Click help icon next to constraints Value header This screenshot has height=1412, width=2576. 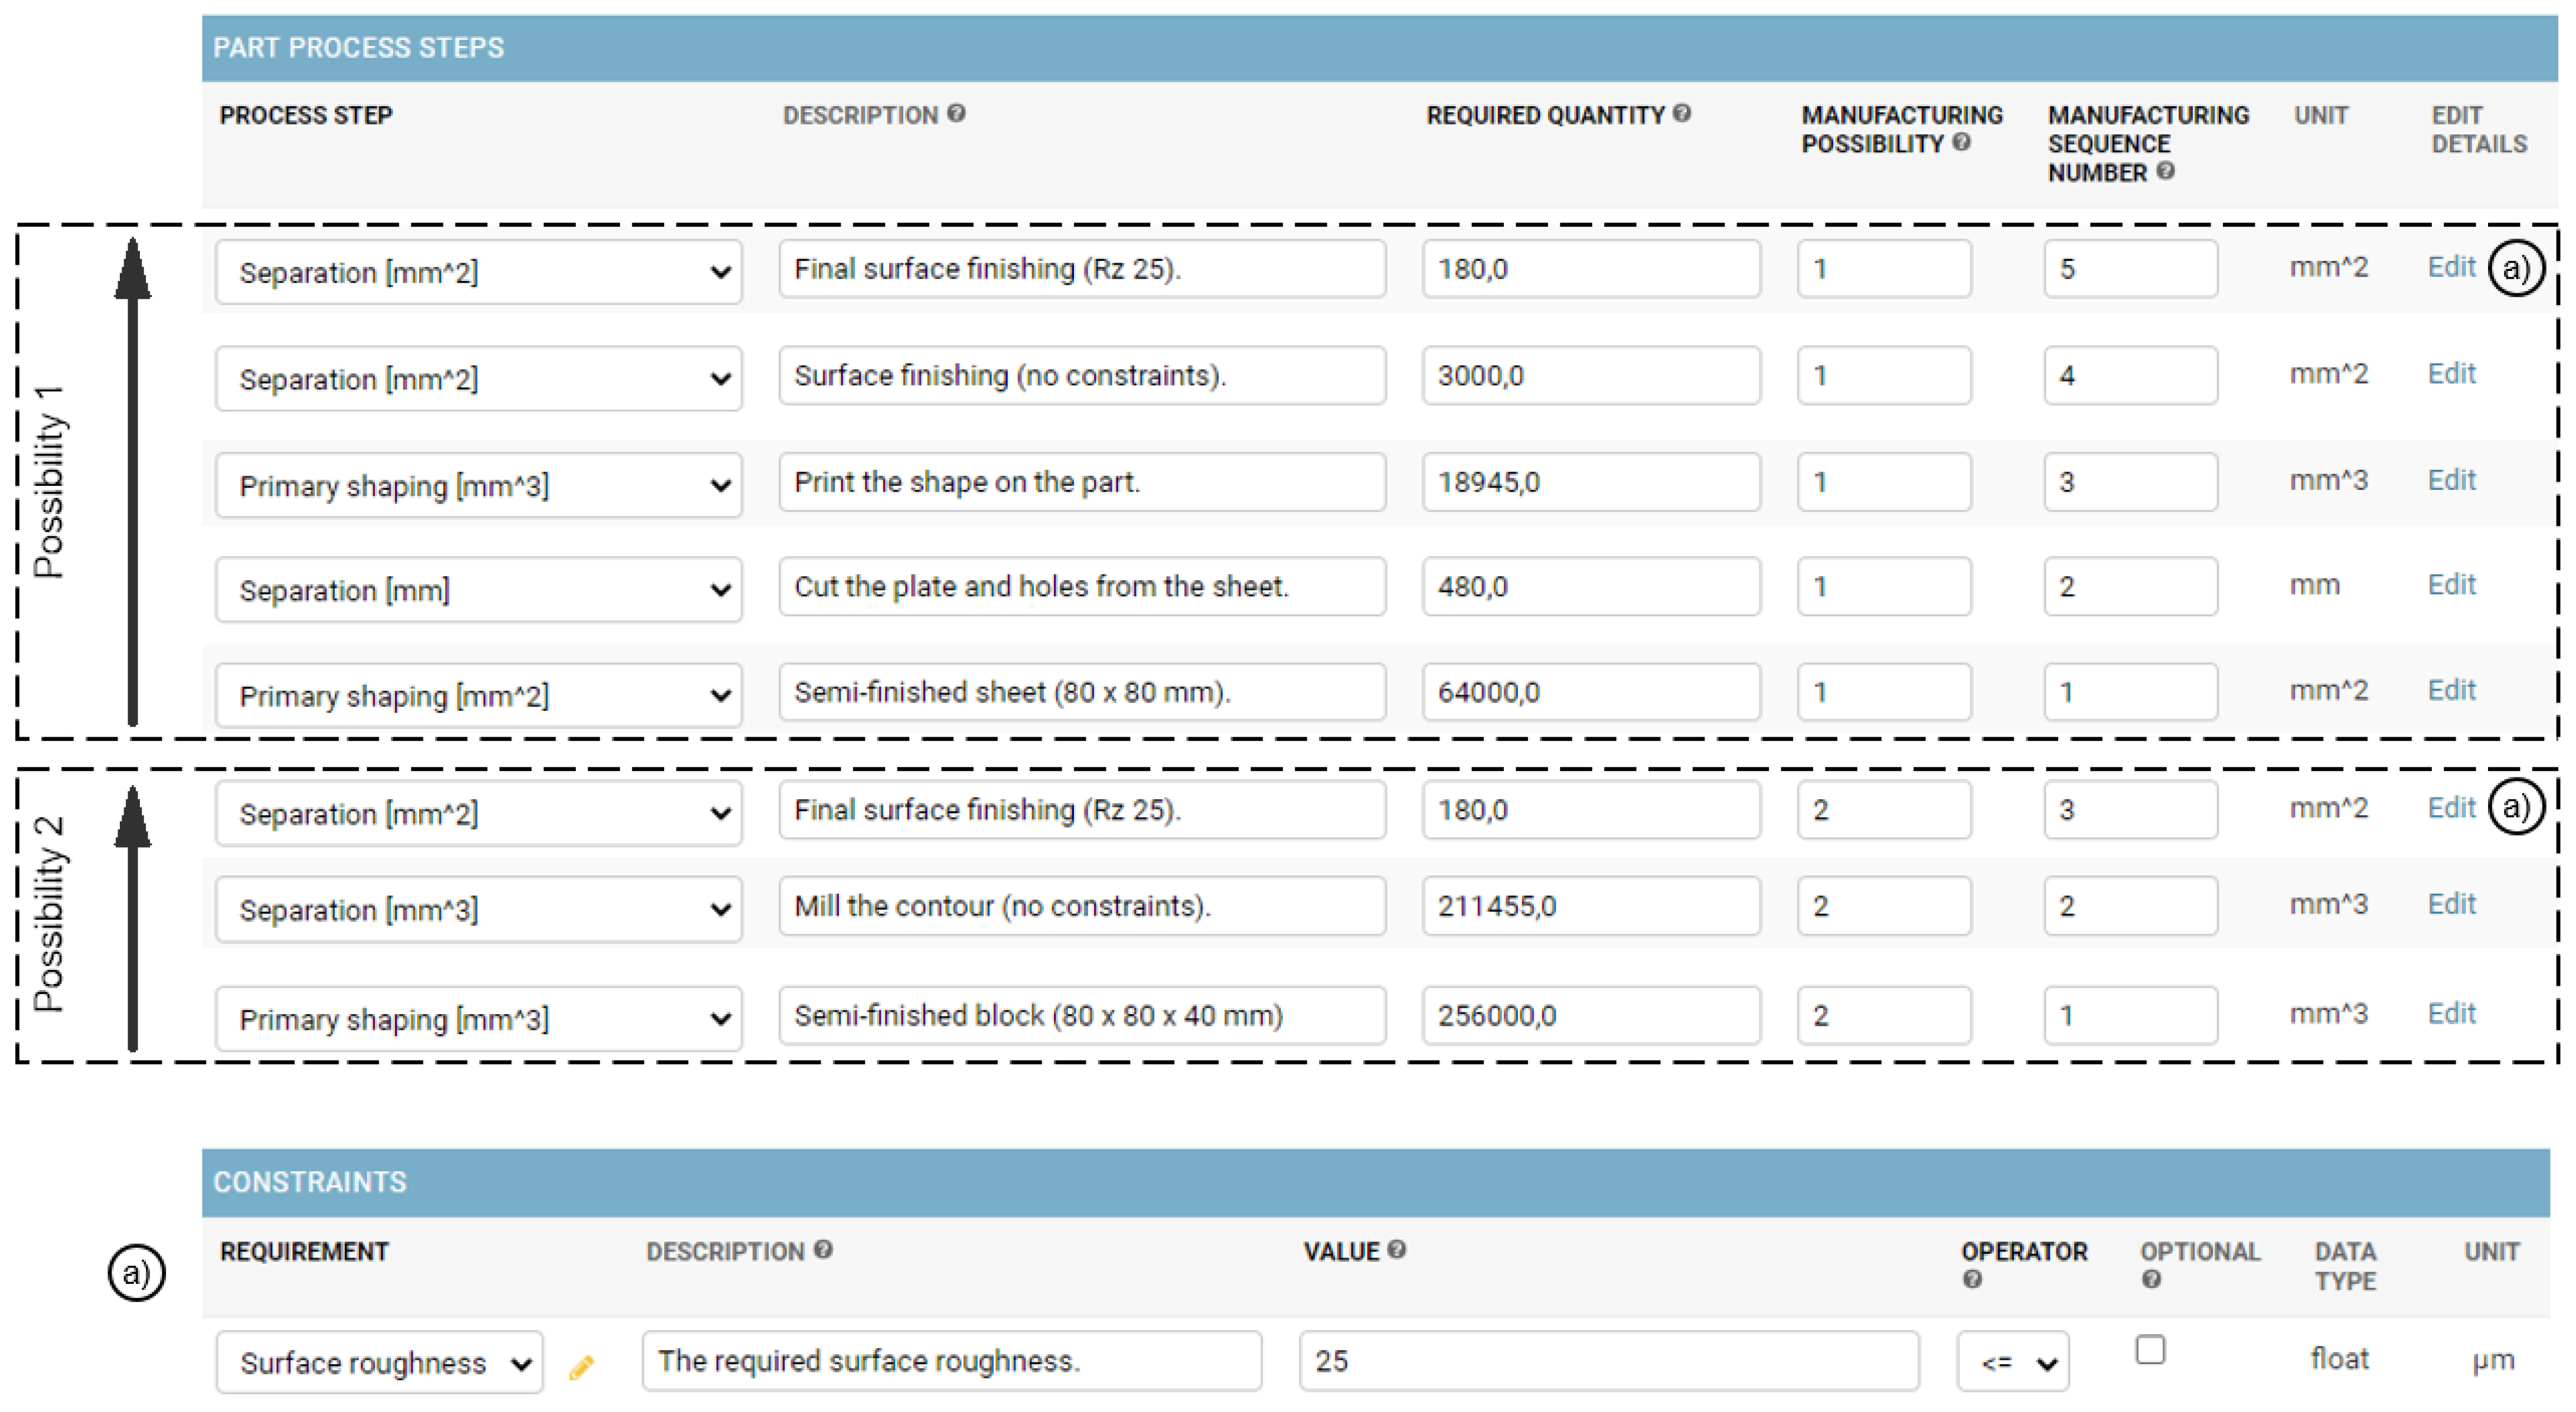[x=1397, y=1249]
